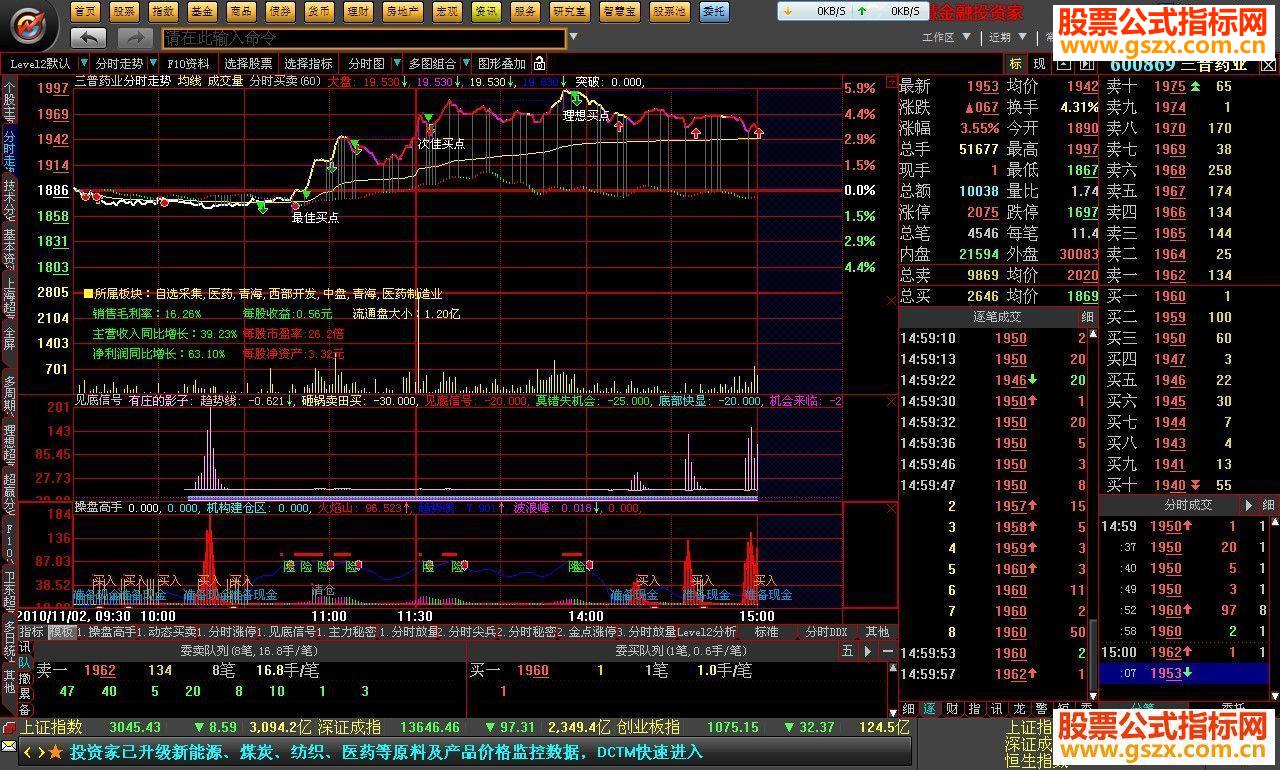Select the 队 side tab at bottom left
Viewport: 1280px width, 770px height.
click(25, 662)
